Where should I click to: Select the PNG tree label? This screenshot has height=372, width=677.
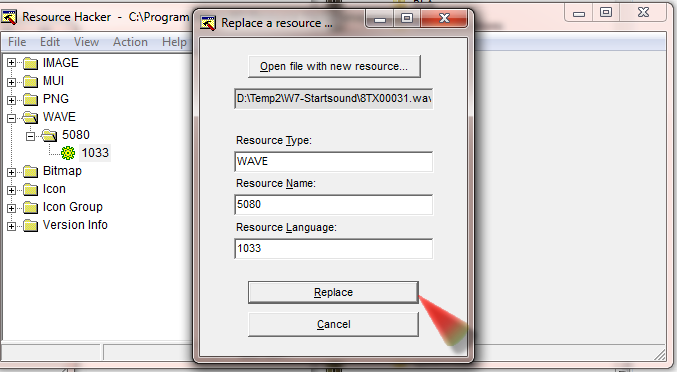coord(56,99)
